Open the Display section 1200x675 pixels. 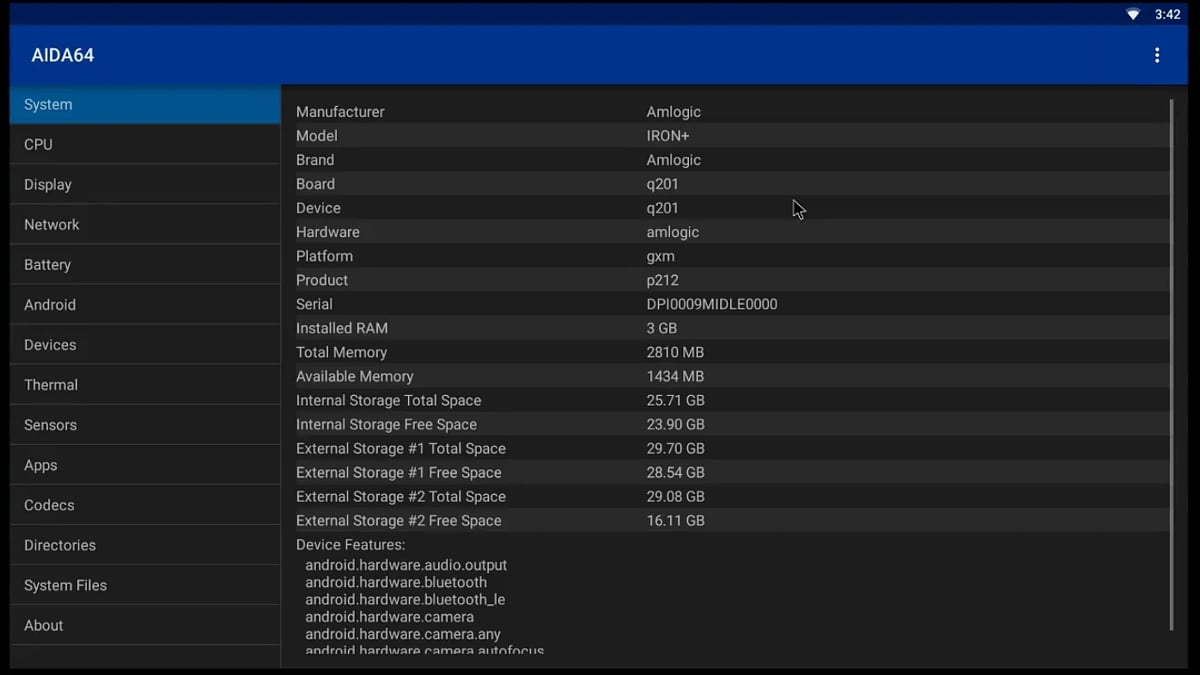pyautogui.click(x=145, y=184)
